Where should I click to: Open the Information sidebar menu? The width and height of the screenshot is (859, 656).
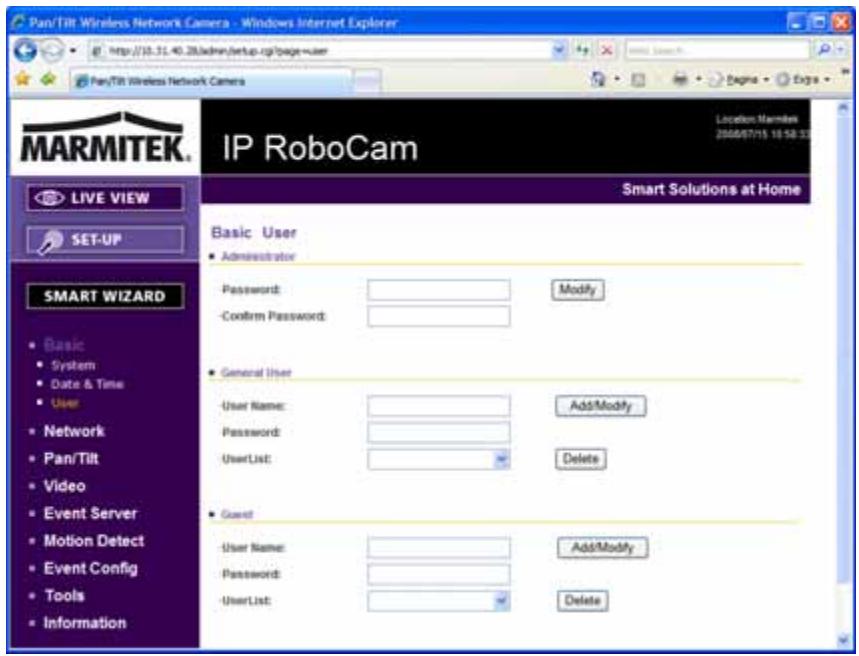pos(85,623)
